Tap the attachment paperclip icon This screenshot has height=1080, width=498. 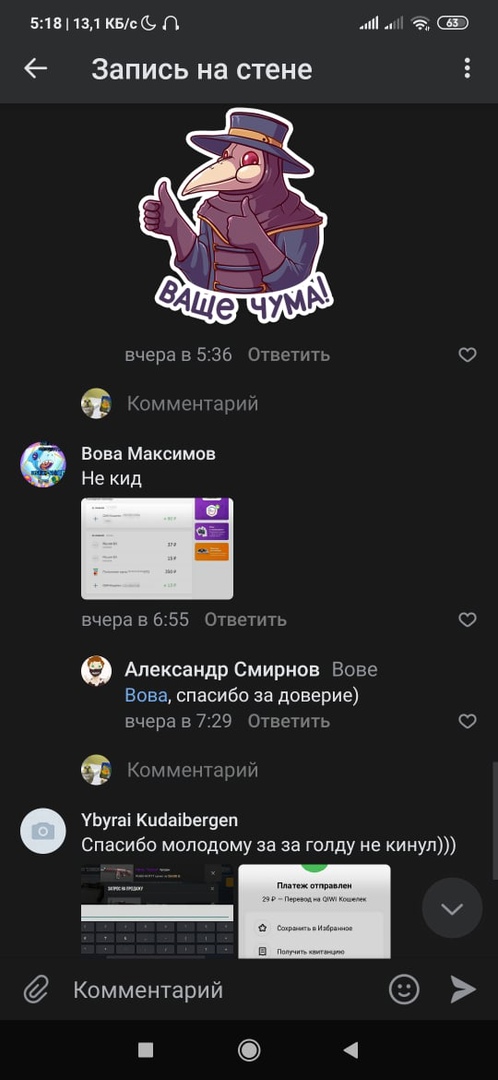click(x=37, y=990)
